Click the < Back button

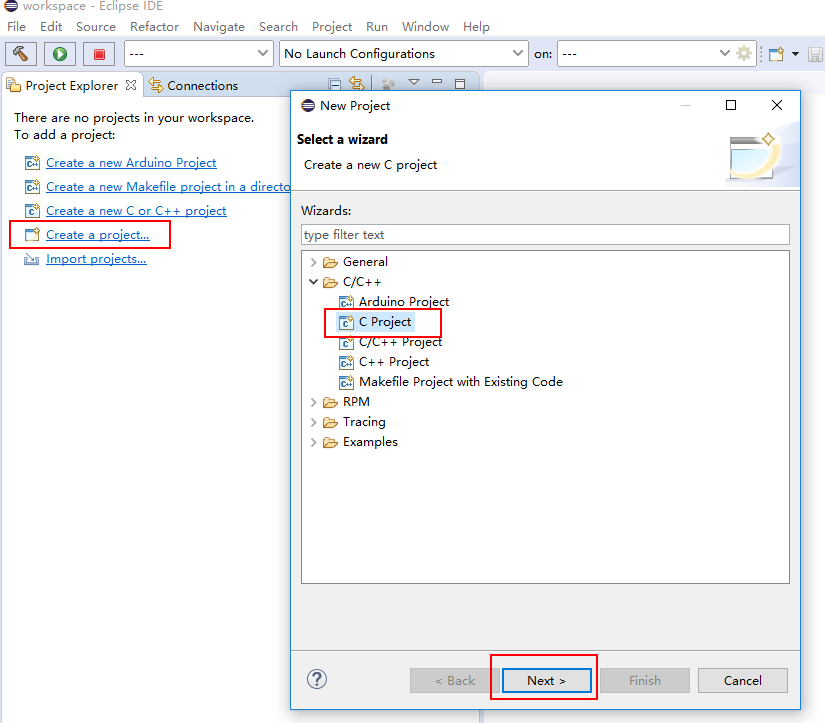click(x=455, y=680)
